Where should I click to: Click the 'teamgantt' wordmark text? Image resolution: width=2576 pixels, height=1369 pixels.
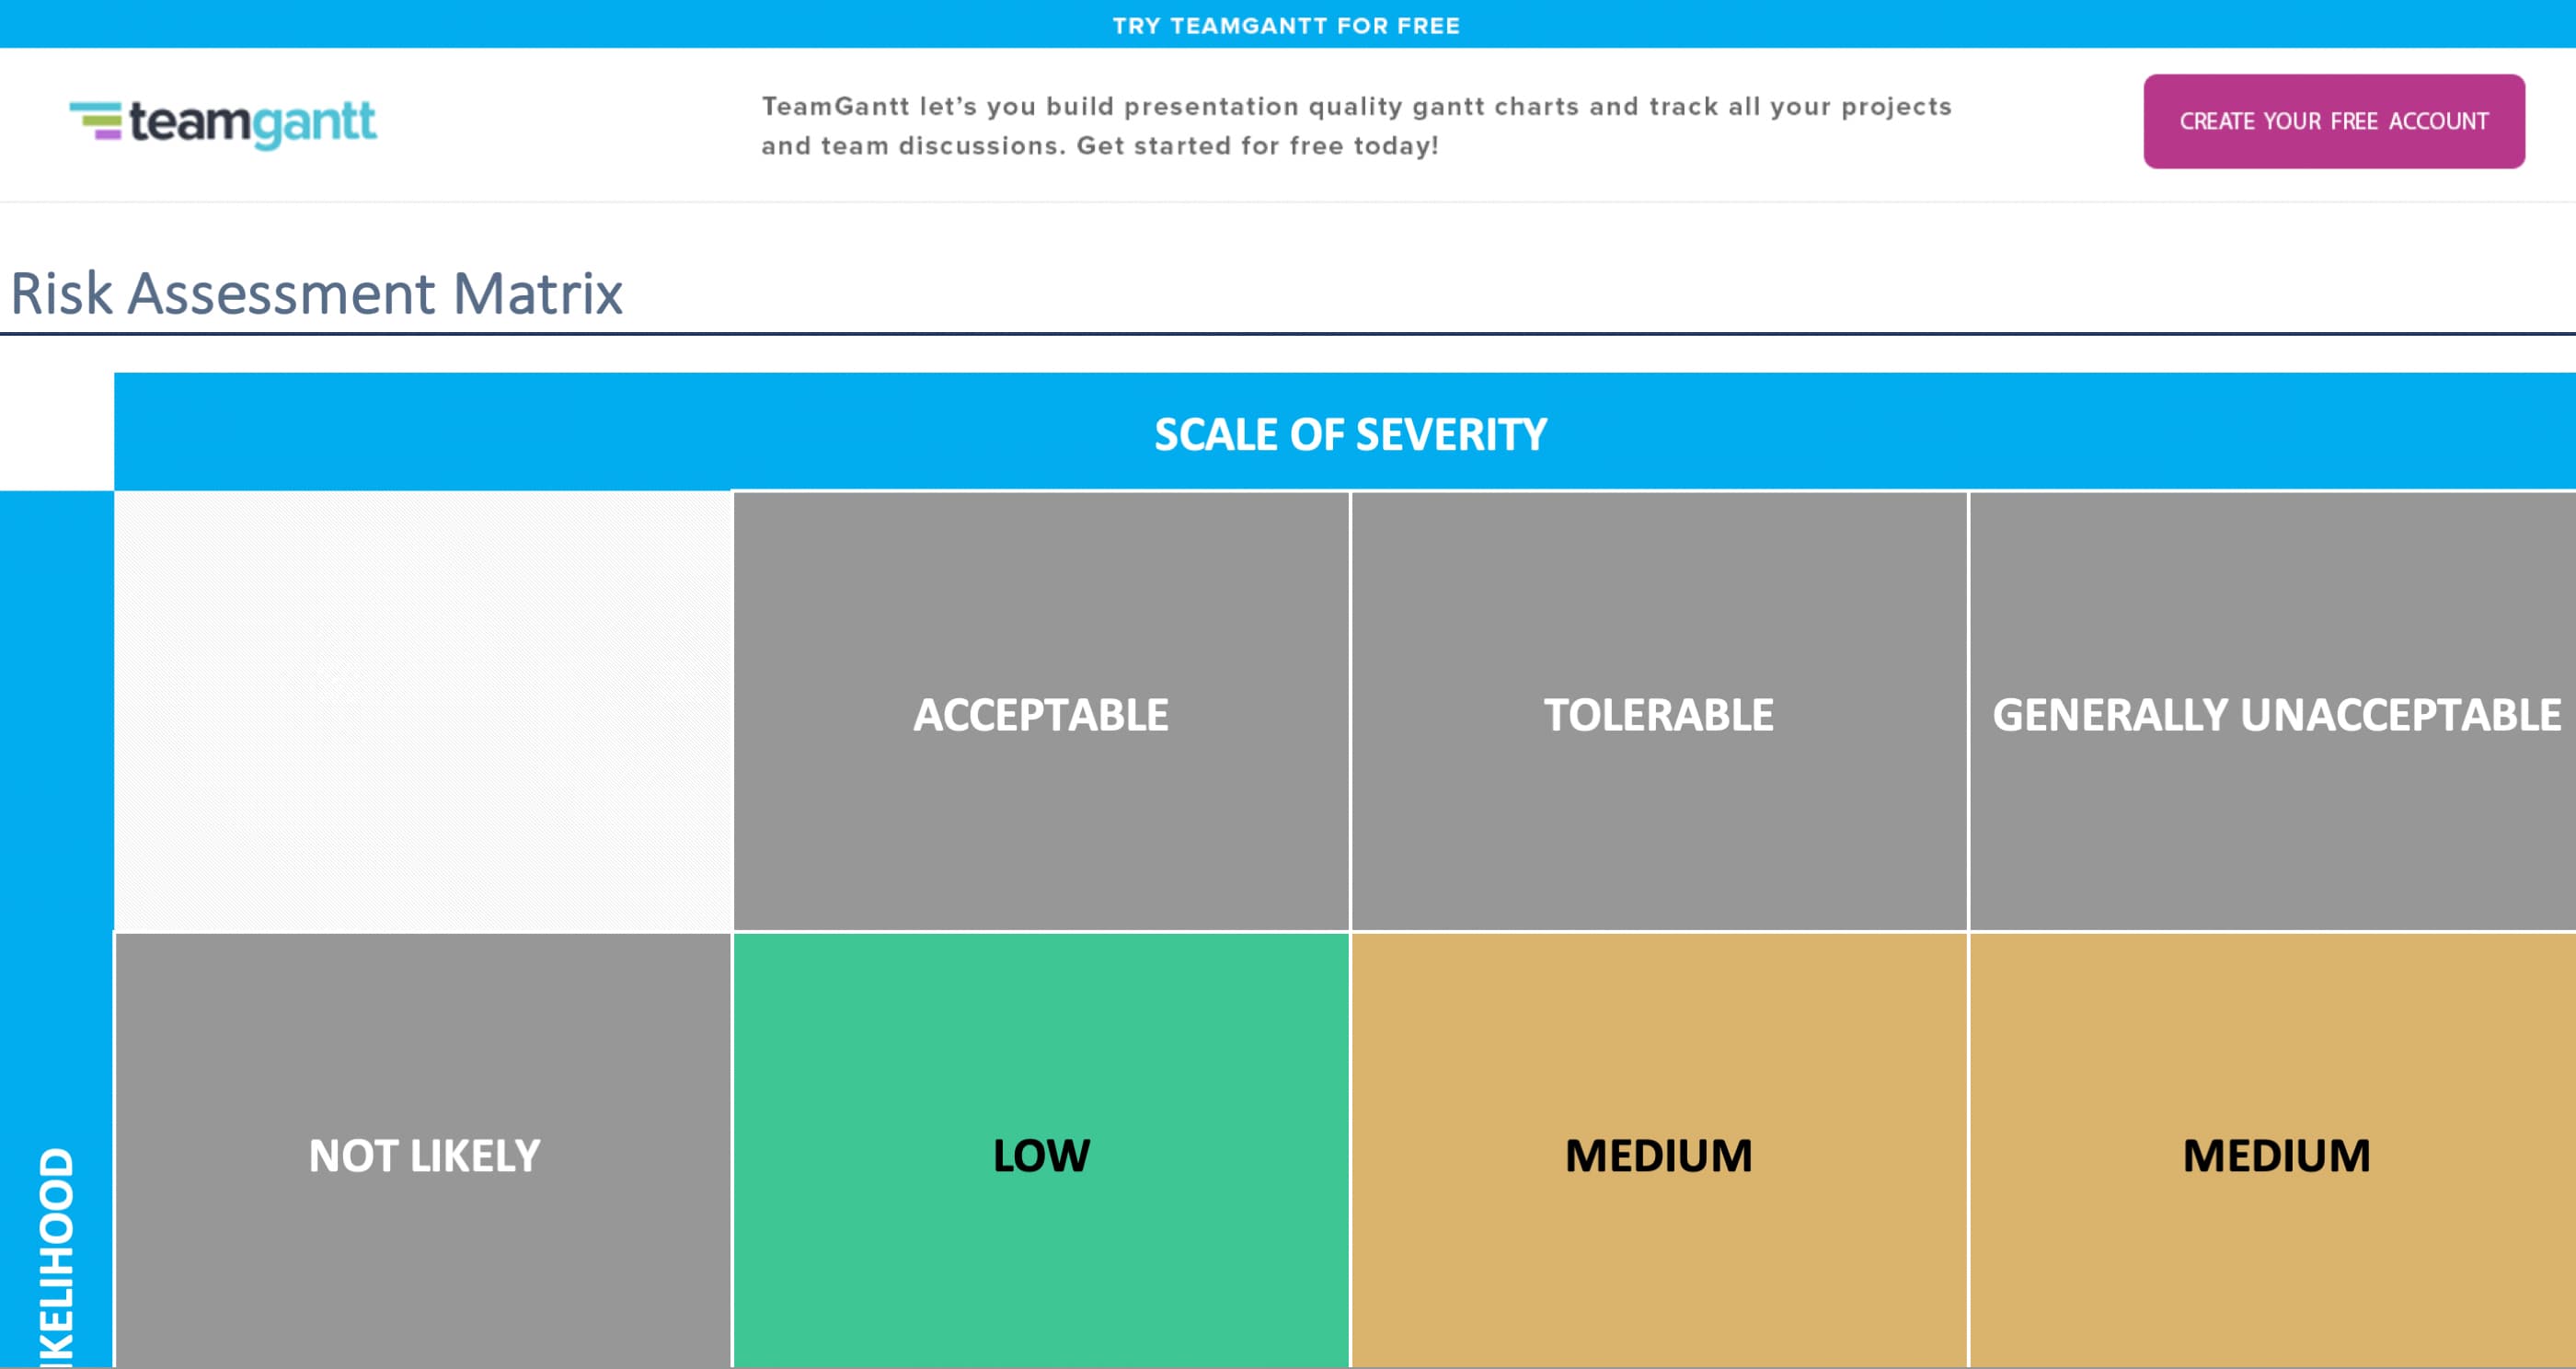point(253,123)
